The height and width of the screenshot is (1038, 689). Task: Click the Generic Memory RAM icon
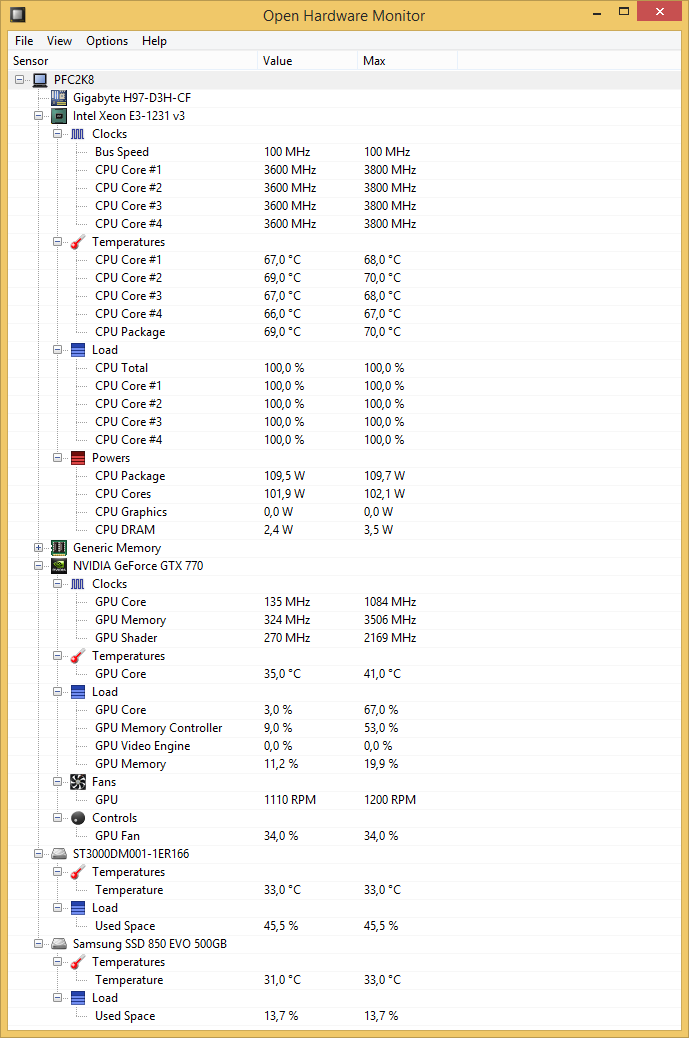point(59,548)
